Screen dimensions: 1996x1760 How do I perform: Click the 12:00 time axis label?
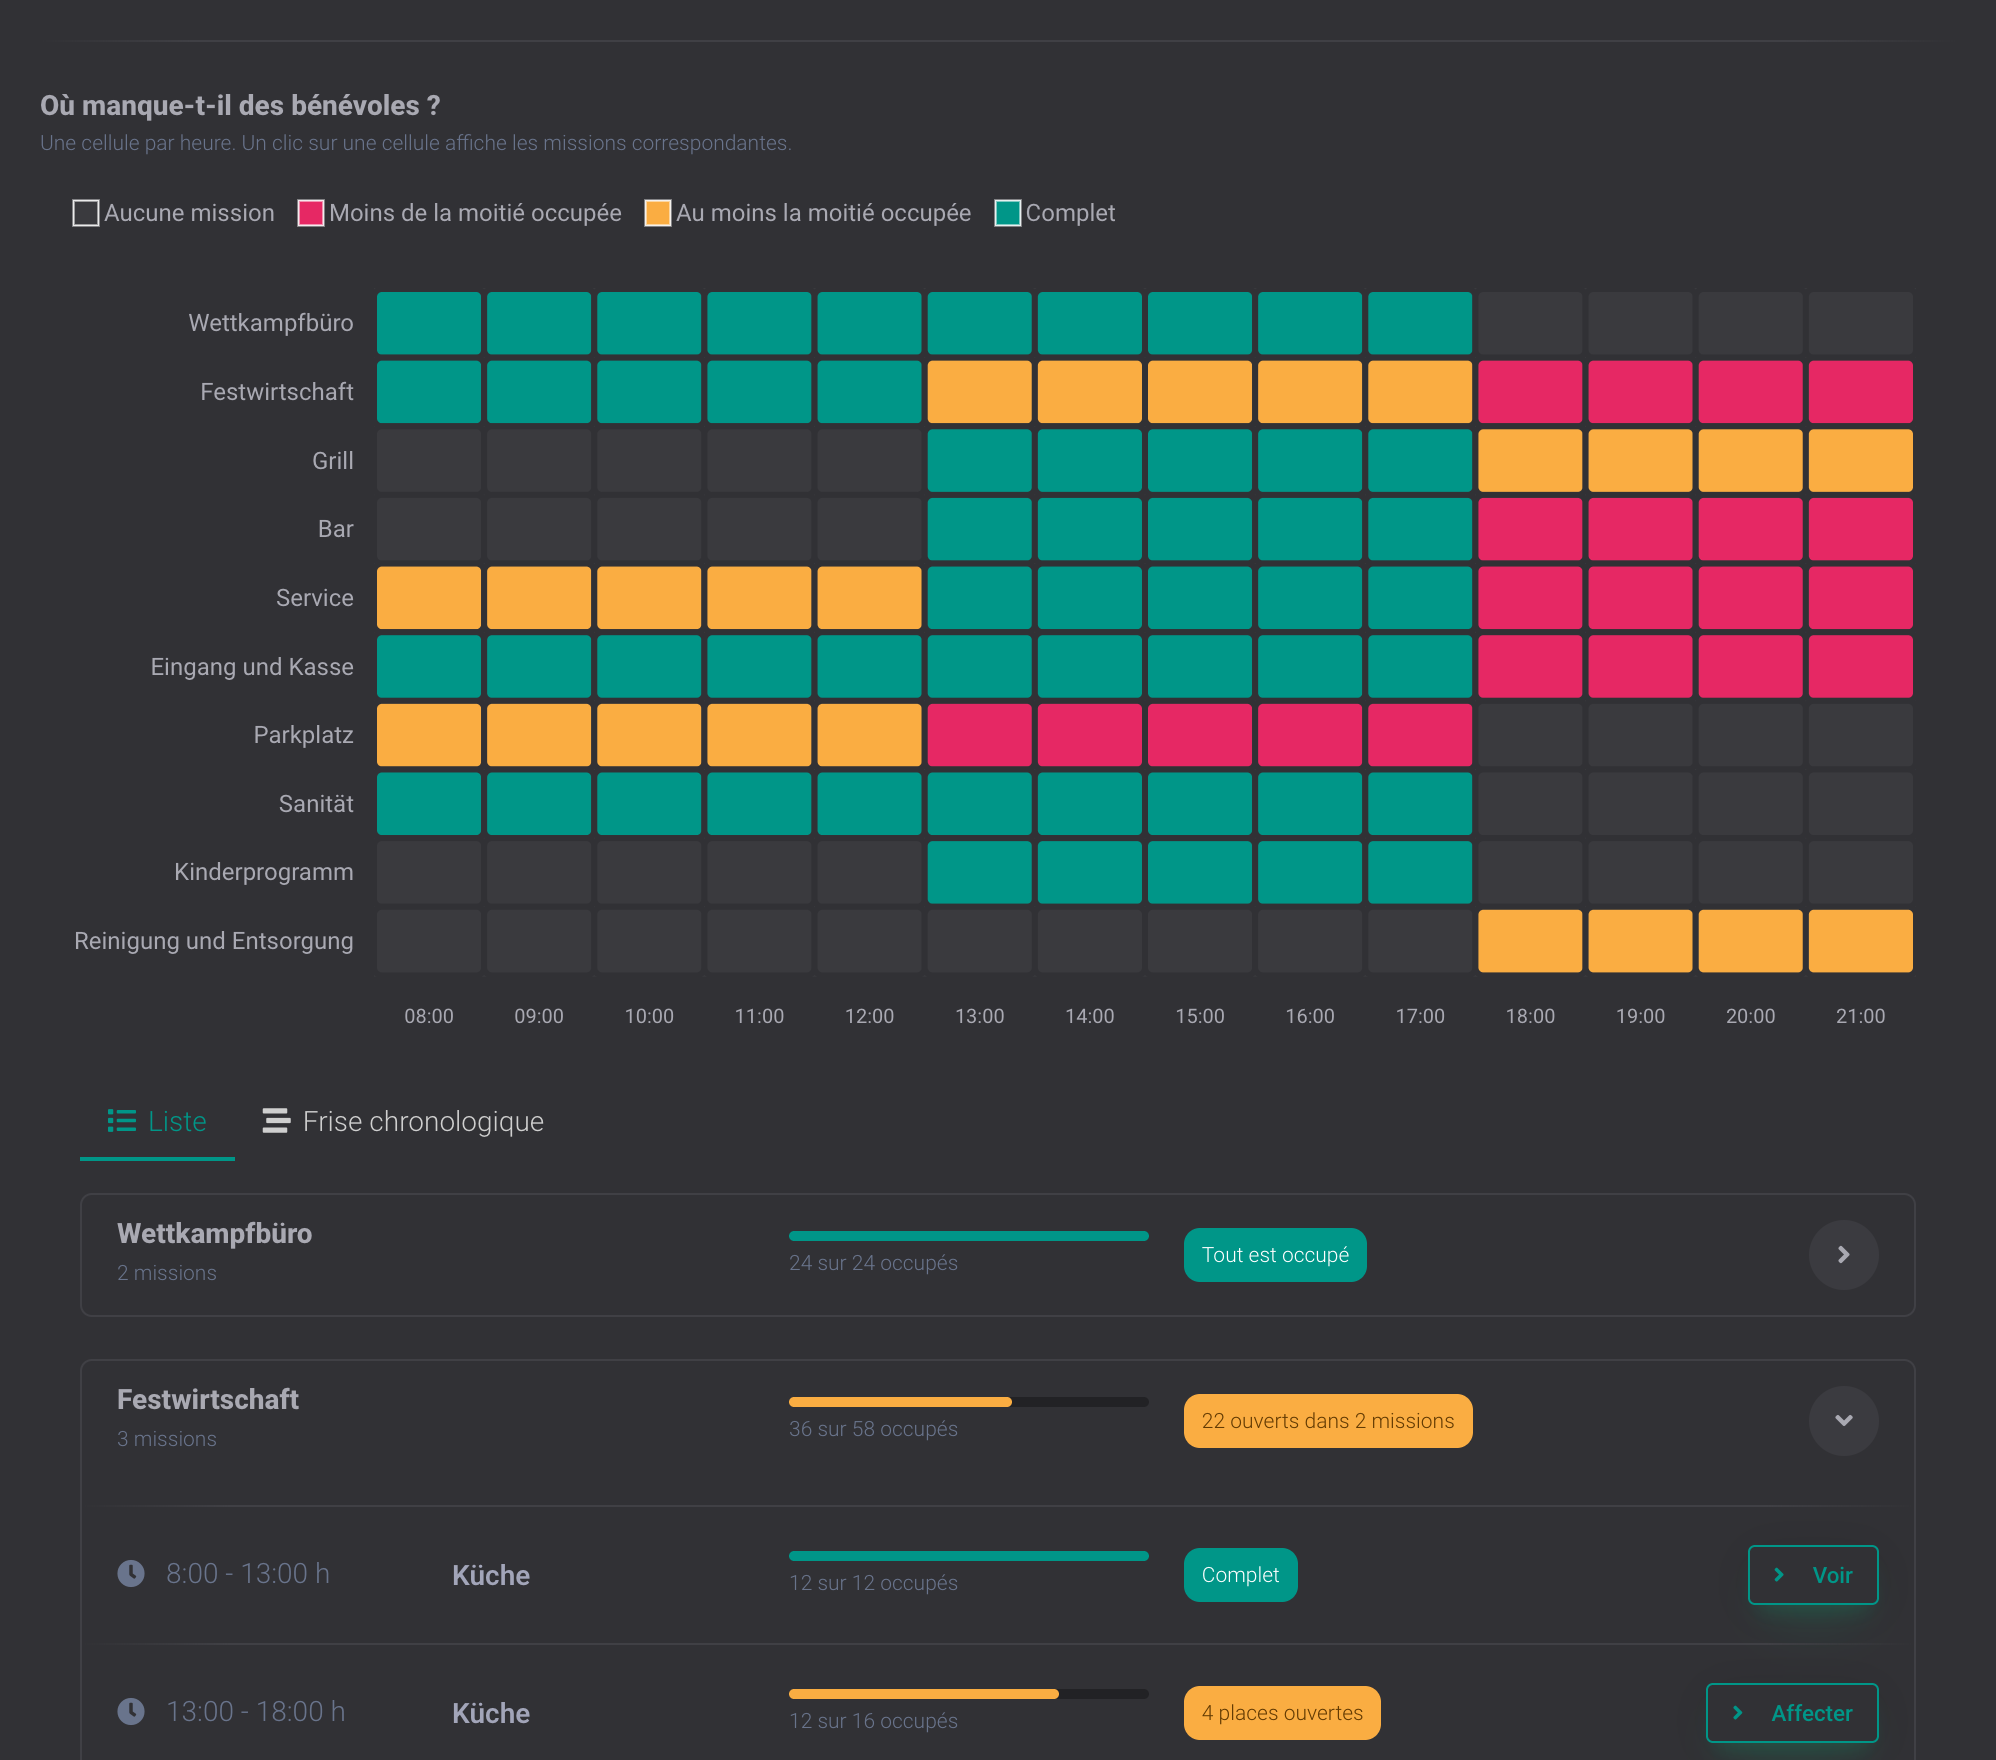[x=869, y=1016]
